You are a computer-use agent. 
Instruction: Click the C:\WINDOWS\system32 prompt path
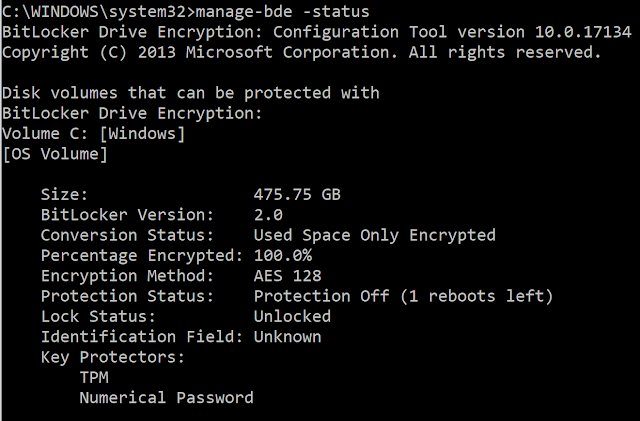pyautogui.click(x=91, y=11)
